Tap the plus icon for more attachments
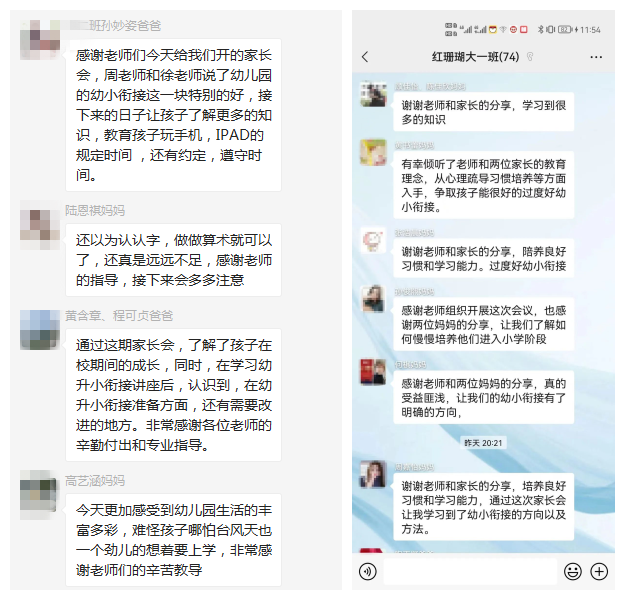Image resolution: width=625 pixels, height=600 pixels. pos(599,572)
